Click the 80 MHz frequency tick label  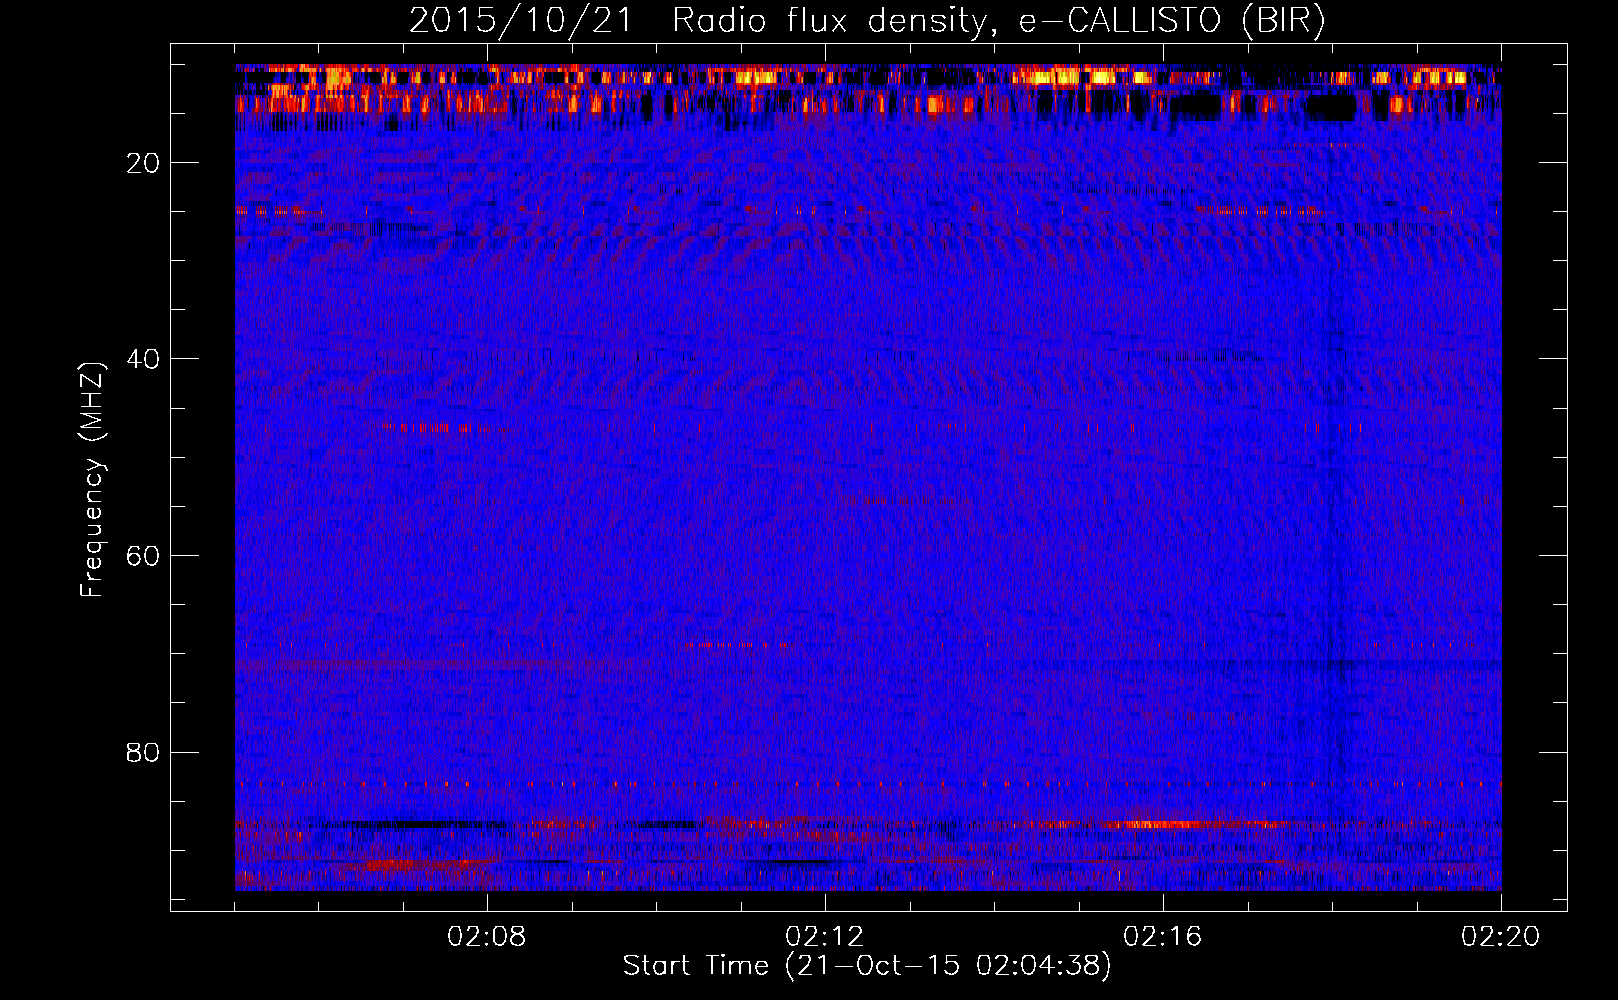pyautogui.click(x=143, y=752)
